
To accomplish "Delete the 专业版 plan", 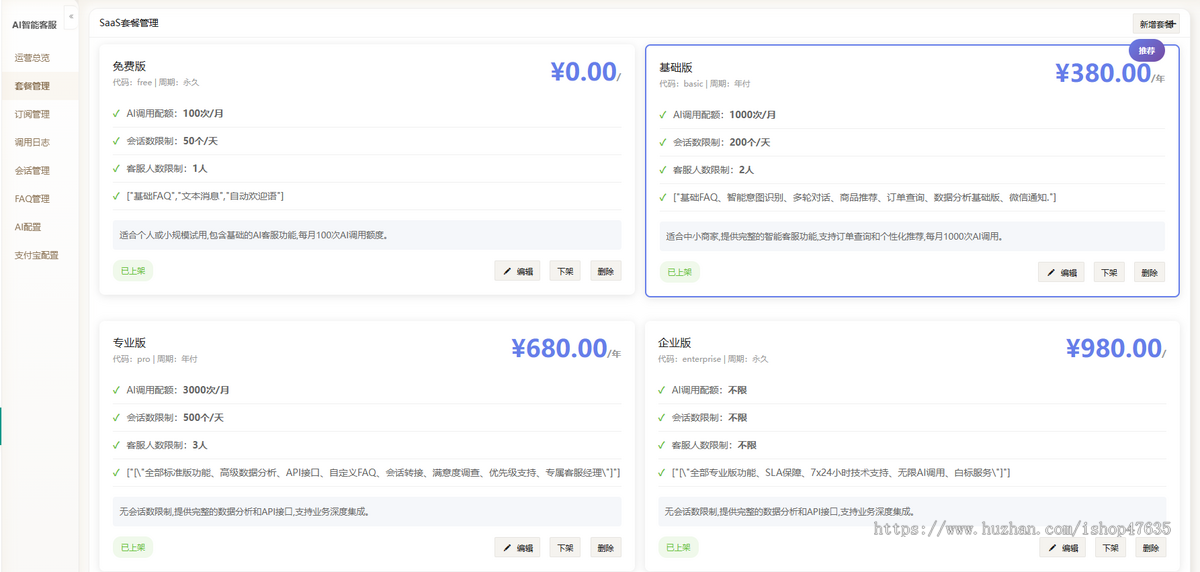I will 605,547.
